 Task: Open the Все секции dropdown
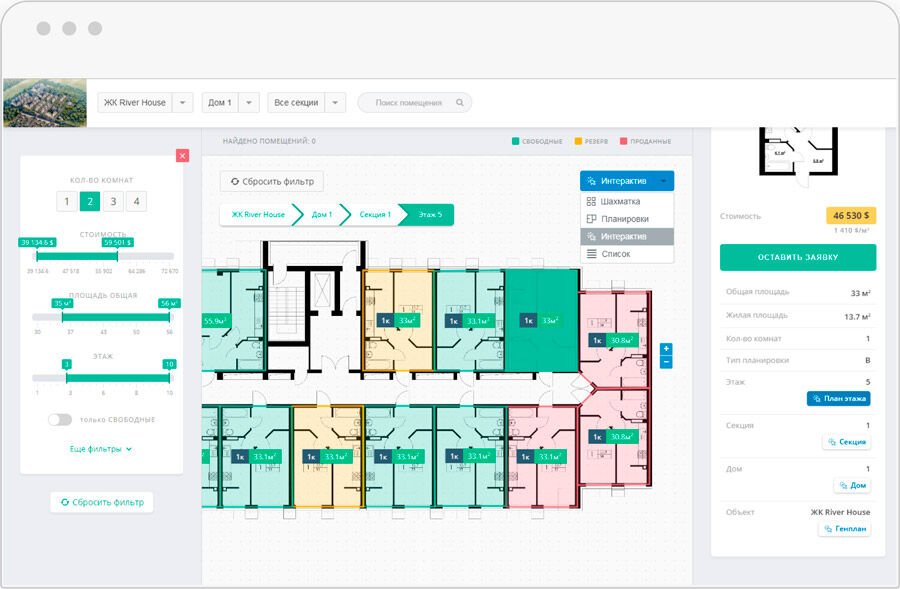(x=307, y=103)
